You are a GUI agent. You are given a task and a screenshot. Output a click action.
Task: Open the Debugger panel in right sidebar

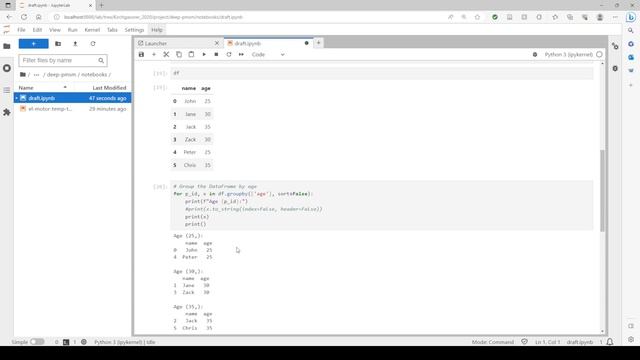615,68
